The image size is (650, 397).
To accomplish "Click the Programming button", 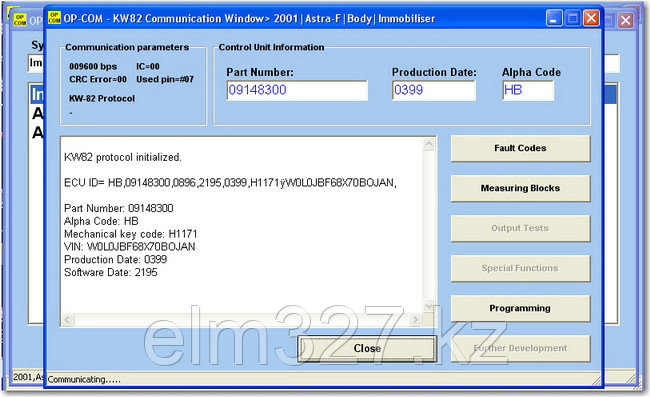I will click(520, 308).
